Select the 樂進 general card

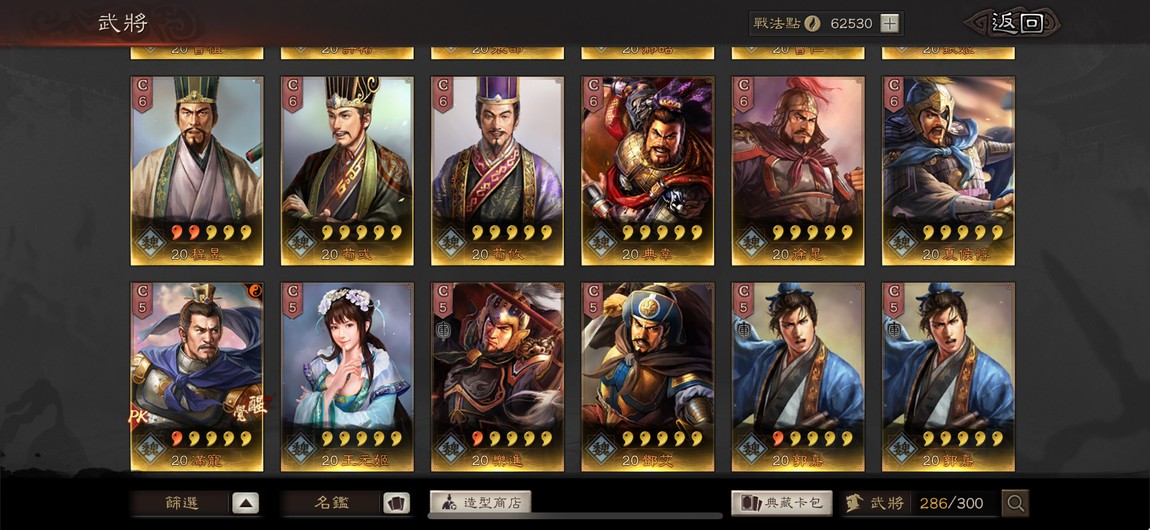pos(497,377)
